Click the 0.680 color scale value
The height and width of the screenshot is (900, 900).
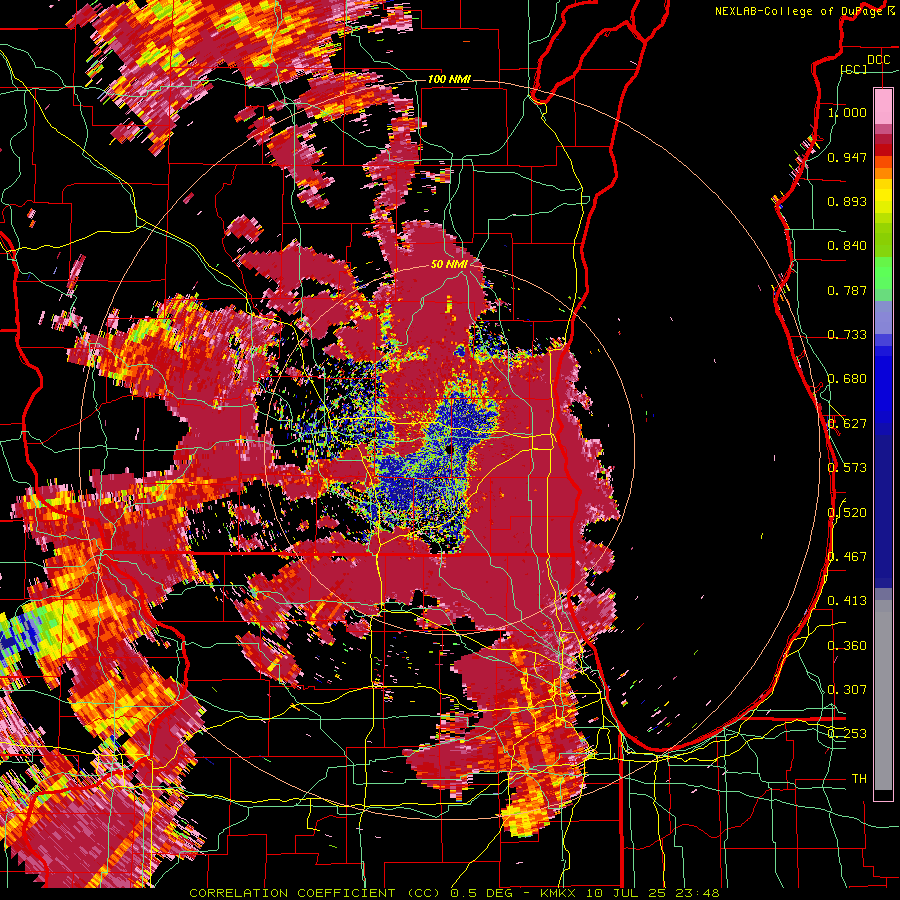point(847,378)
